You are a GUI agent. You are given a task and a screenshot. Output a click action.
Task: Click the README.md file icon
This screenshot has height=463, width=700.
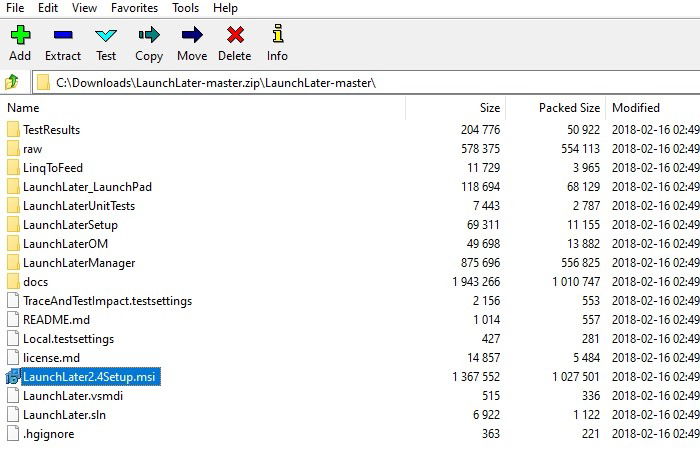click(13, 319)
